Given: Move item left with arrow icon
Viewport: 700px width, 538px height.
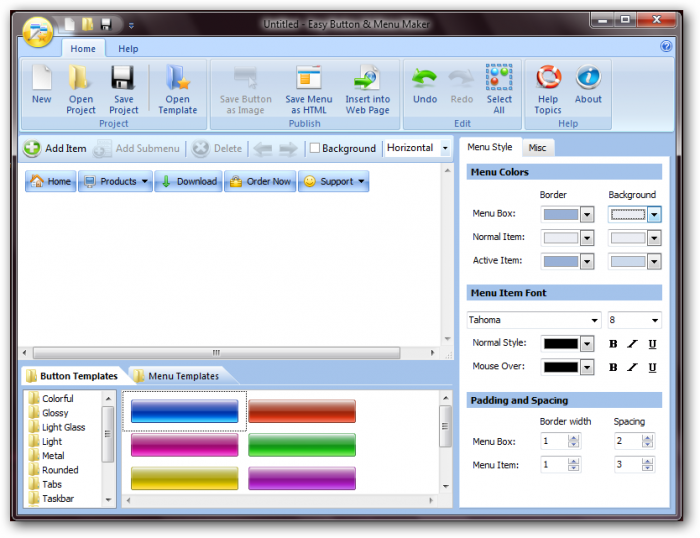Looking at the screenshot, I should (262, 149).
